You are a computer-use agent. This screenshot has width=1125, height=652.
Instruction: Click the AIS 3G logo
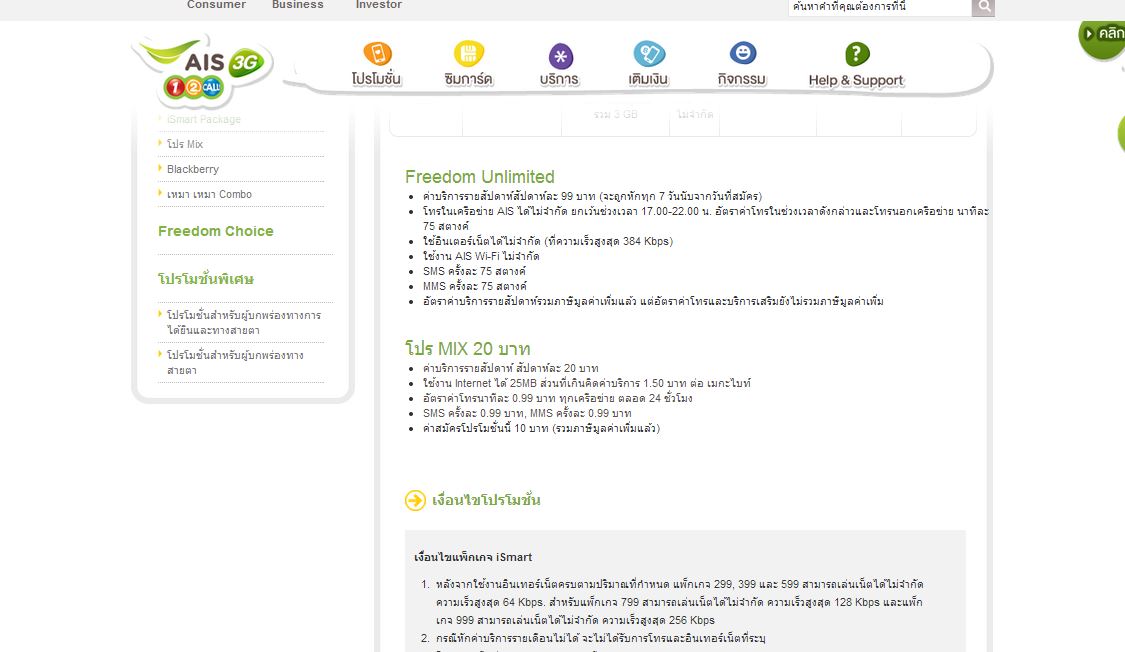[x=204, y=70]
